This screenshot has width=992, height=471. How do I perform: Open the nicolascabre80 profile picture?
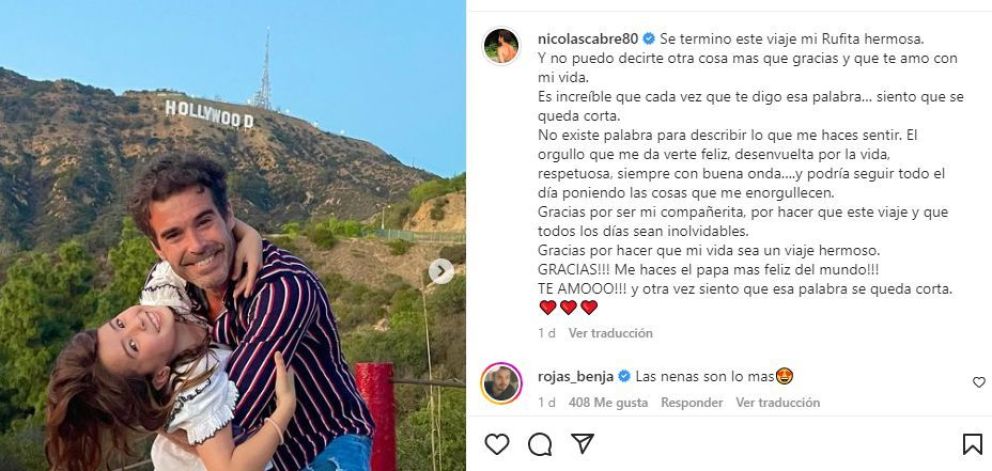[x=501, y=46]
